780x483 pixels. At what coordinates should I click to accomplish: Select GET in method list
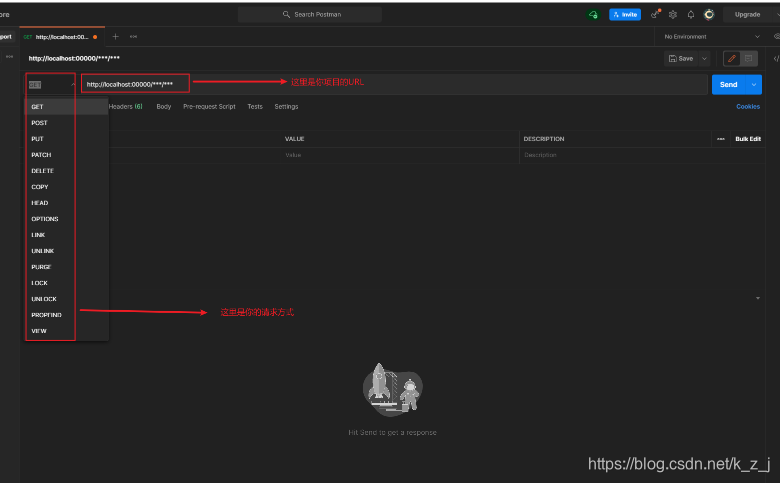(66, 106)
